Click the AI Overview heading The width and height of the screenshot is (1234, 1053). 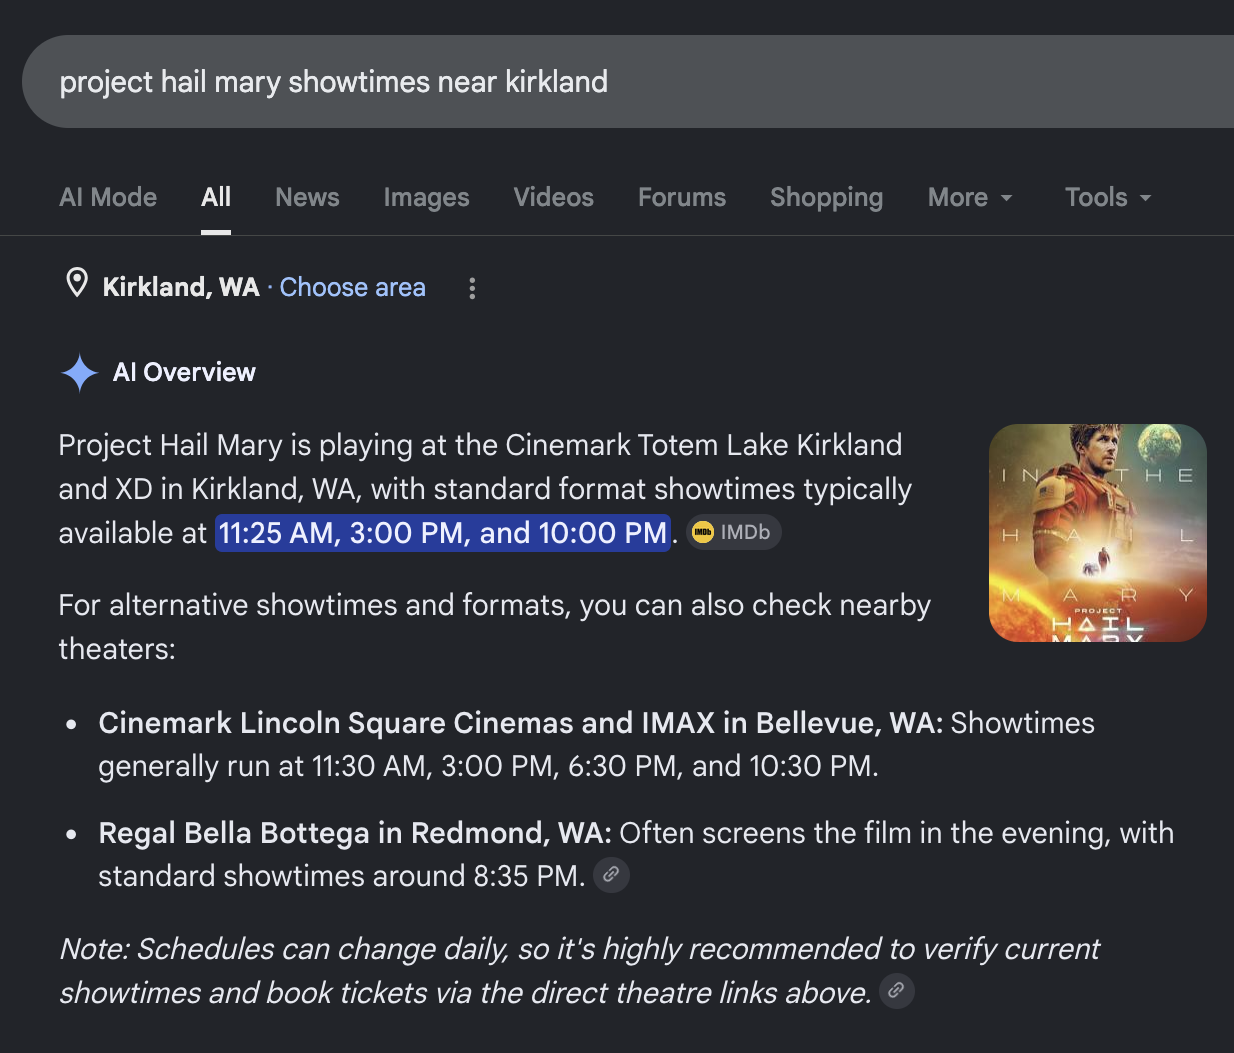[x=184, y=372]
